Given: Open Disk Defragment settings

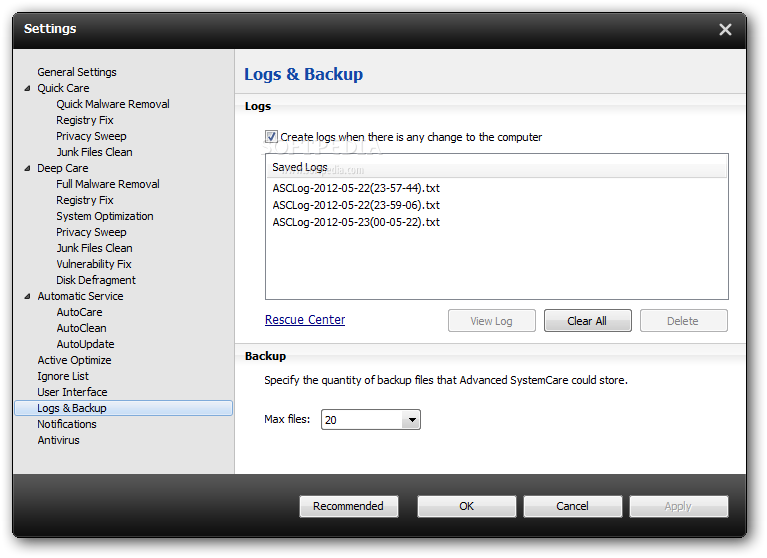Looking at the screenshot, I should click(96, 280).
